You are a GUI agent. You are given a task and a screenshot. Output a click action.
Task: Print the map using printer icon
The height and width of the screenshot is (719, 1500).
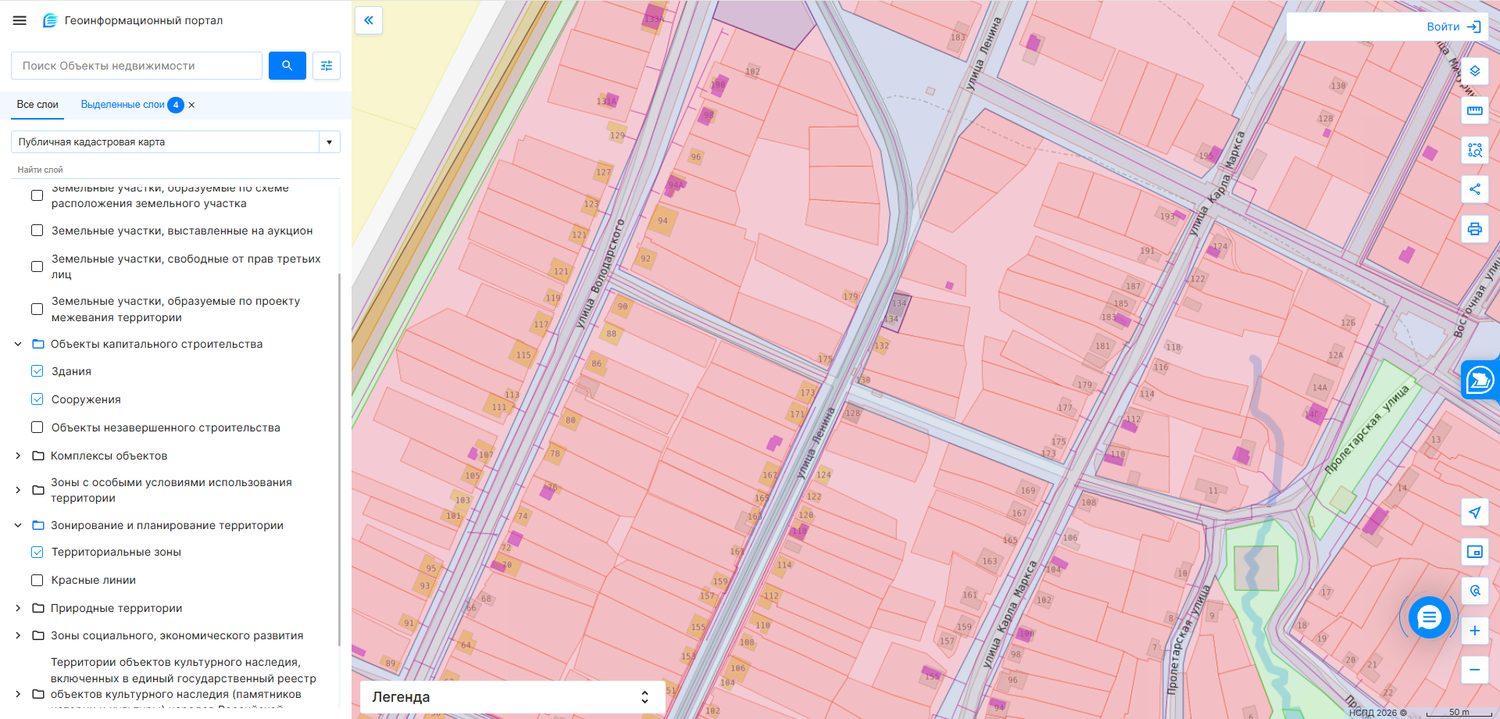click(1474, 228)
